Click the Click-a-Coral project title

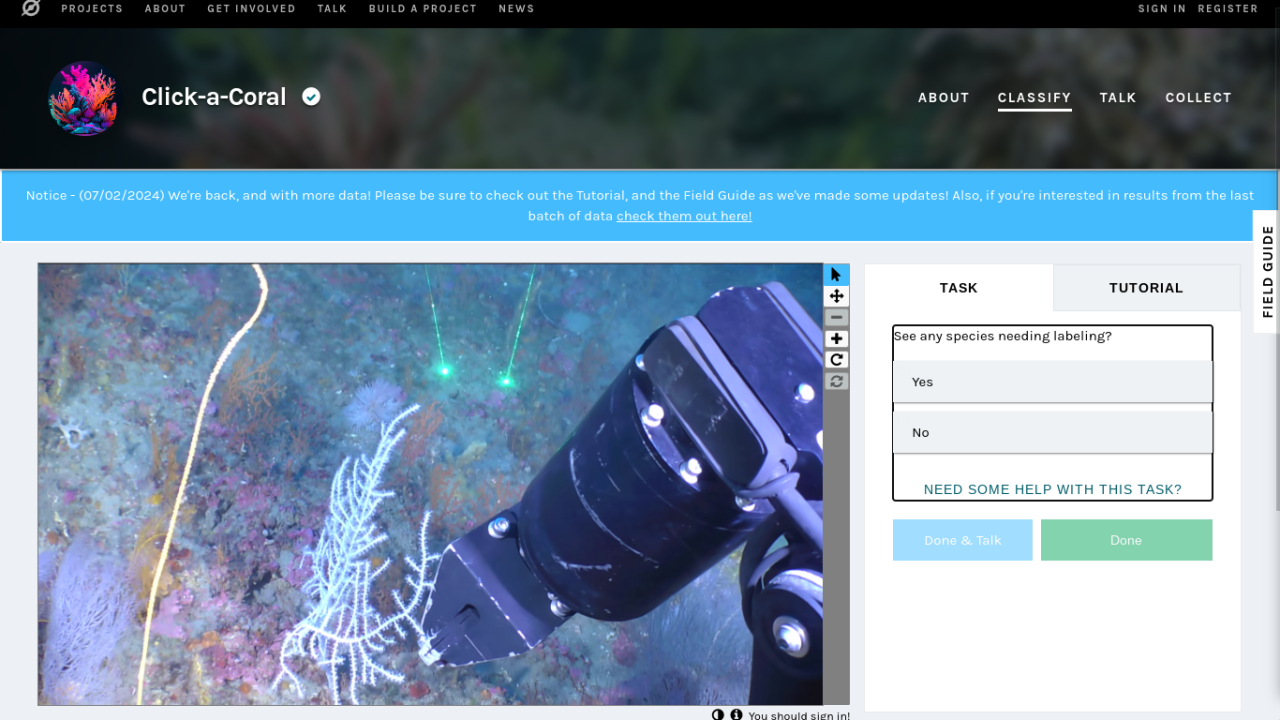tap(214, 97)
